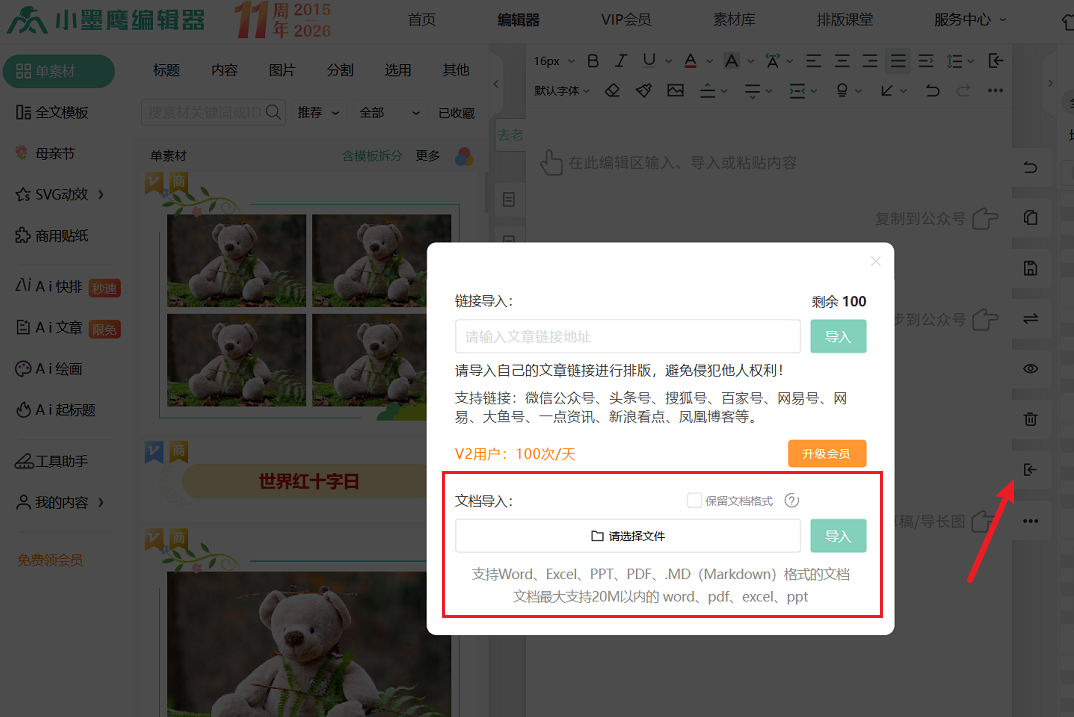Go to 首页 in the top navigation

[422, 20]
